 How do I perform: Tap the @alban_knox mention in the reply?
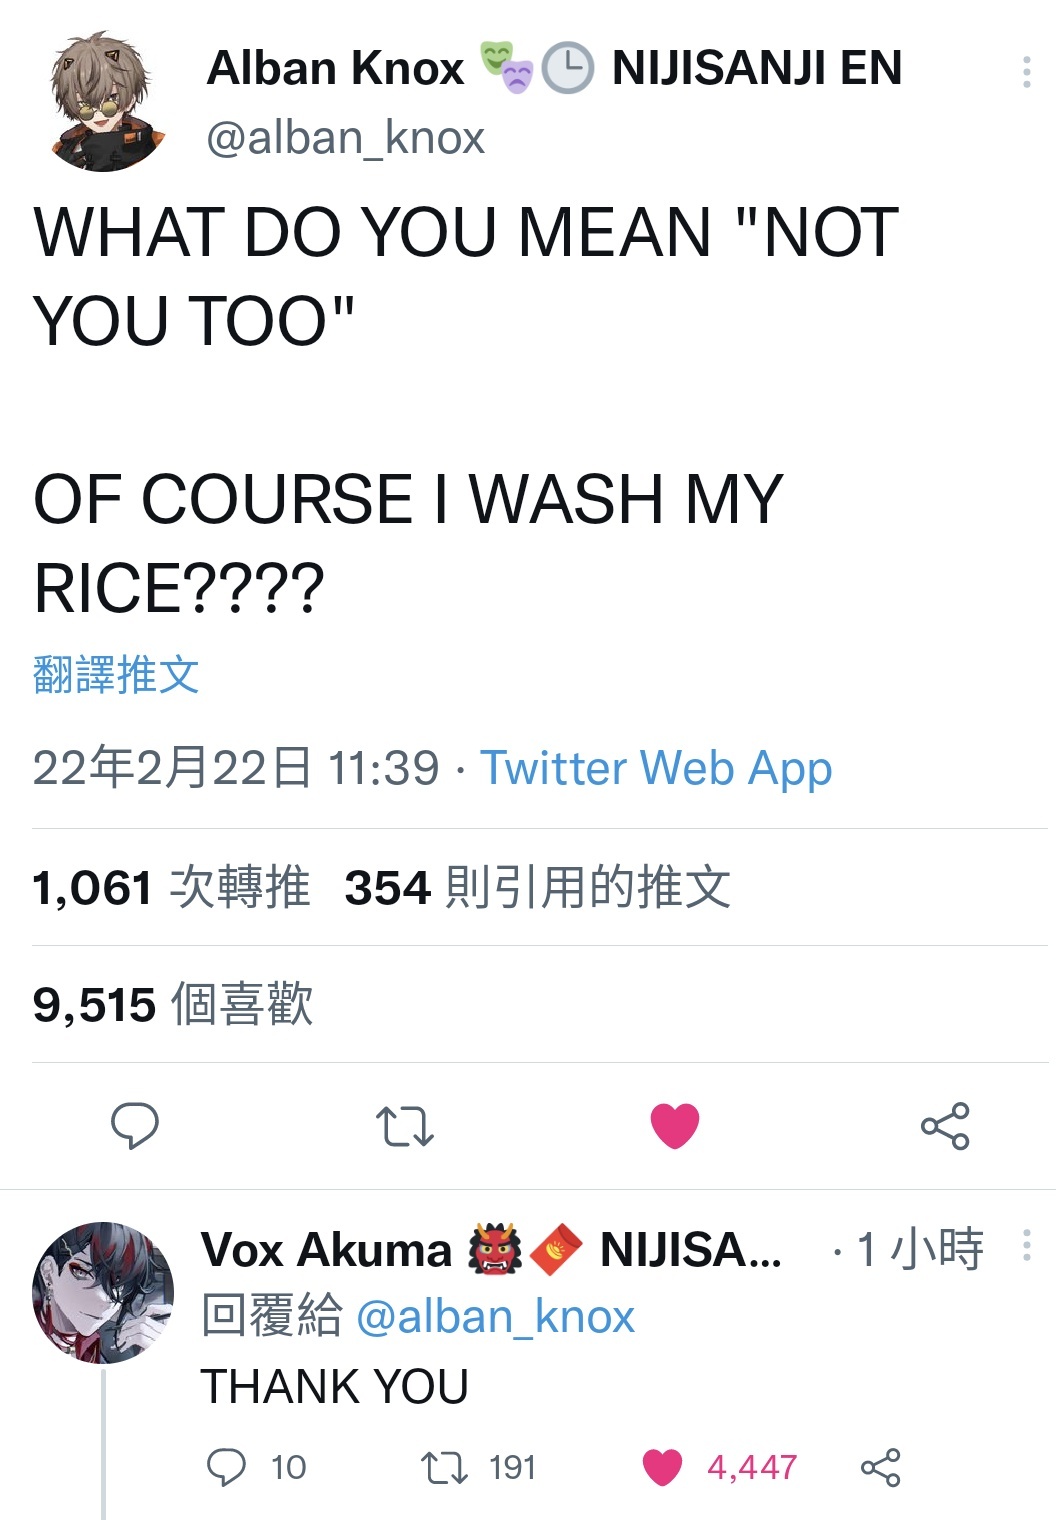click(x=495, y=1317)
